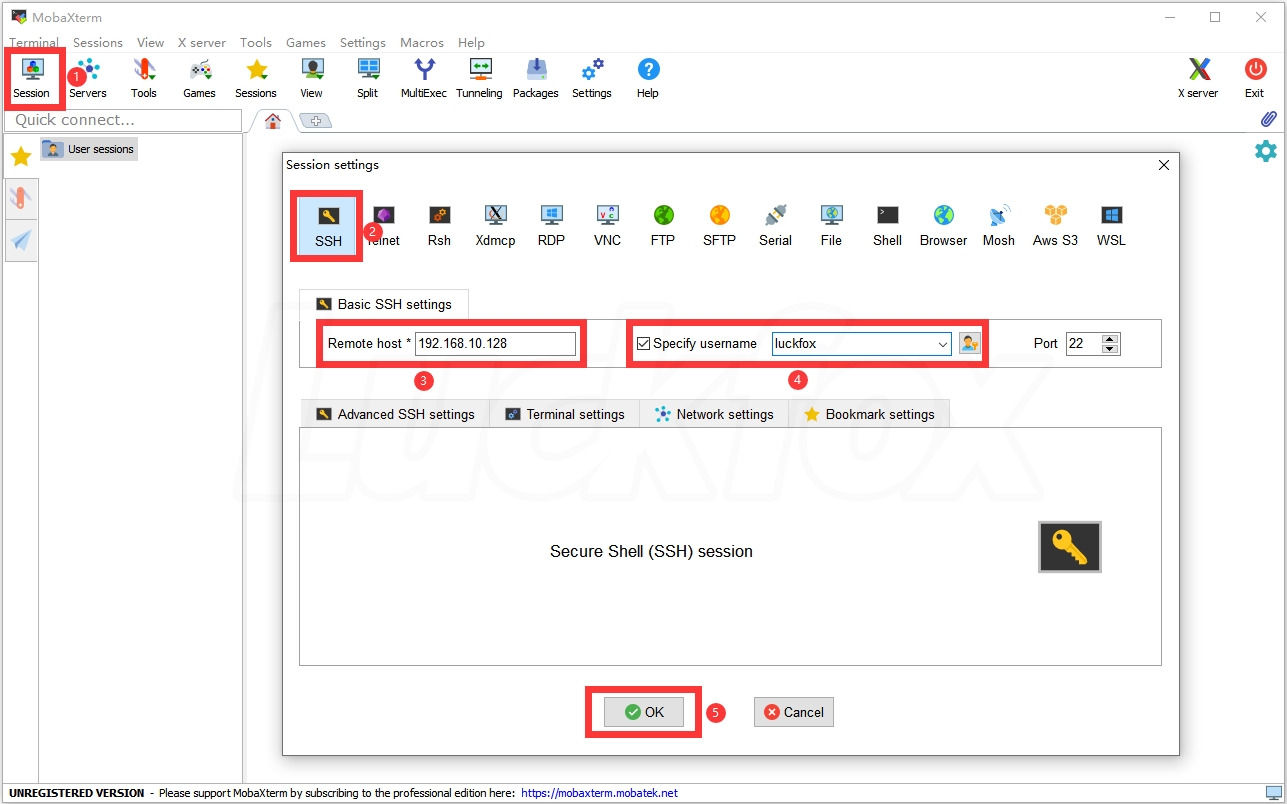Open the Macros menu

point(421,43)
